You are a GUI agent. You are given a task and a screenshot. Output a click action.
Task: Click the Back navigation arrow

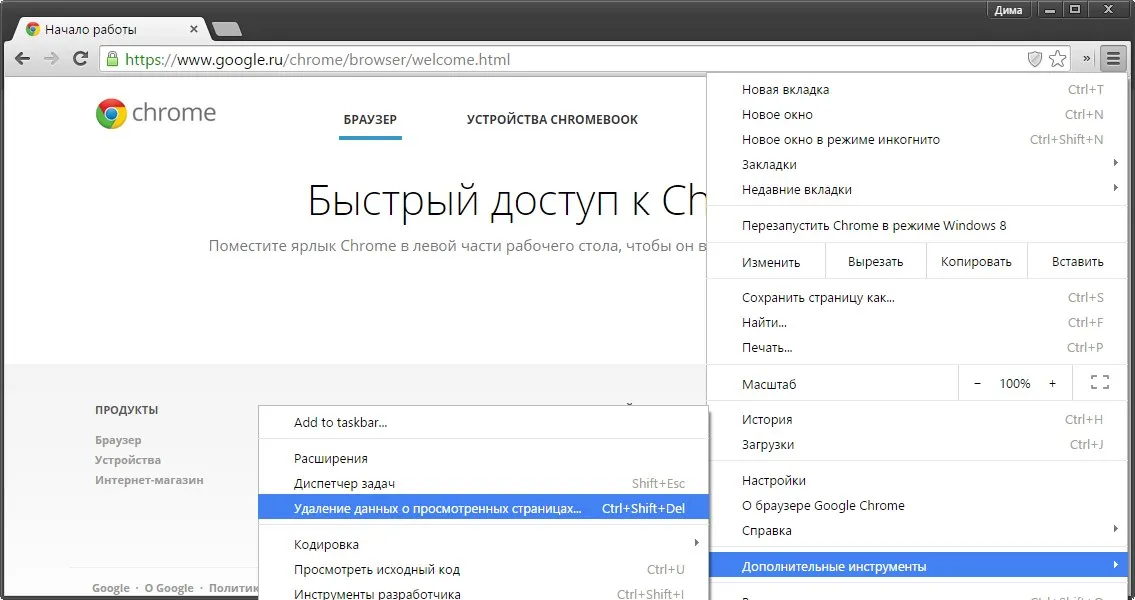click(22, 59)
